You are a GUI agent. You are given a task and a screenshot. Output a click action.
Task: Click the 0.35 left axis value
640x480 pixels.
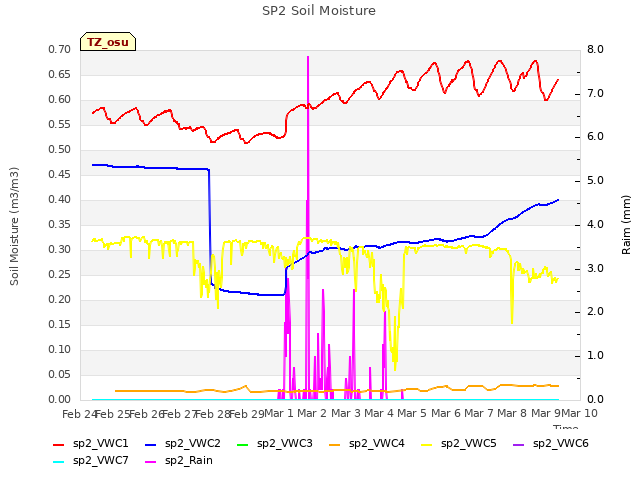pos(60,224)
